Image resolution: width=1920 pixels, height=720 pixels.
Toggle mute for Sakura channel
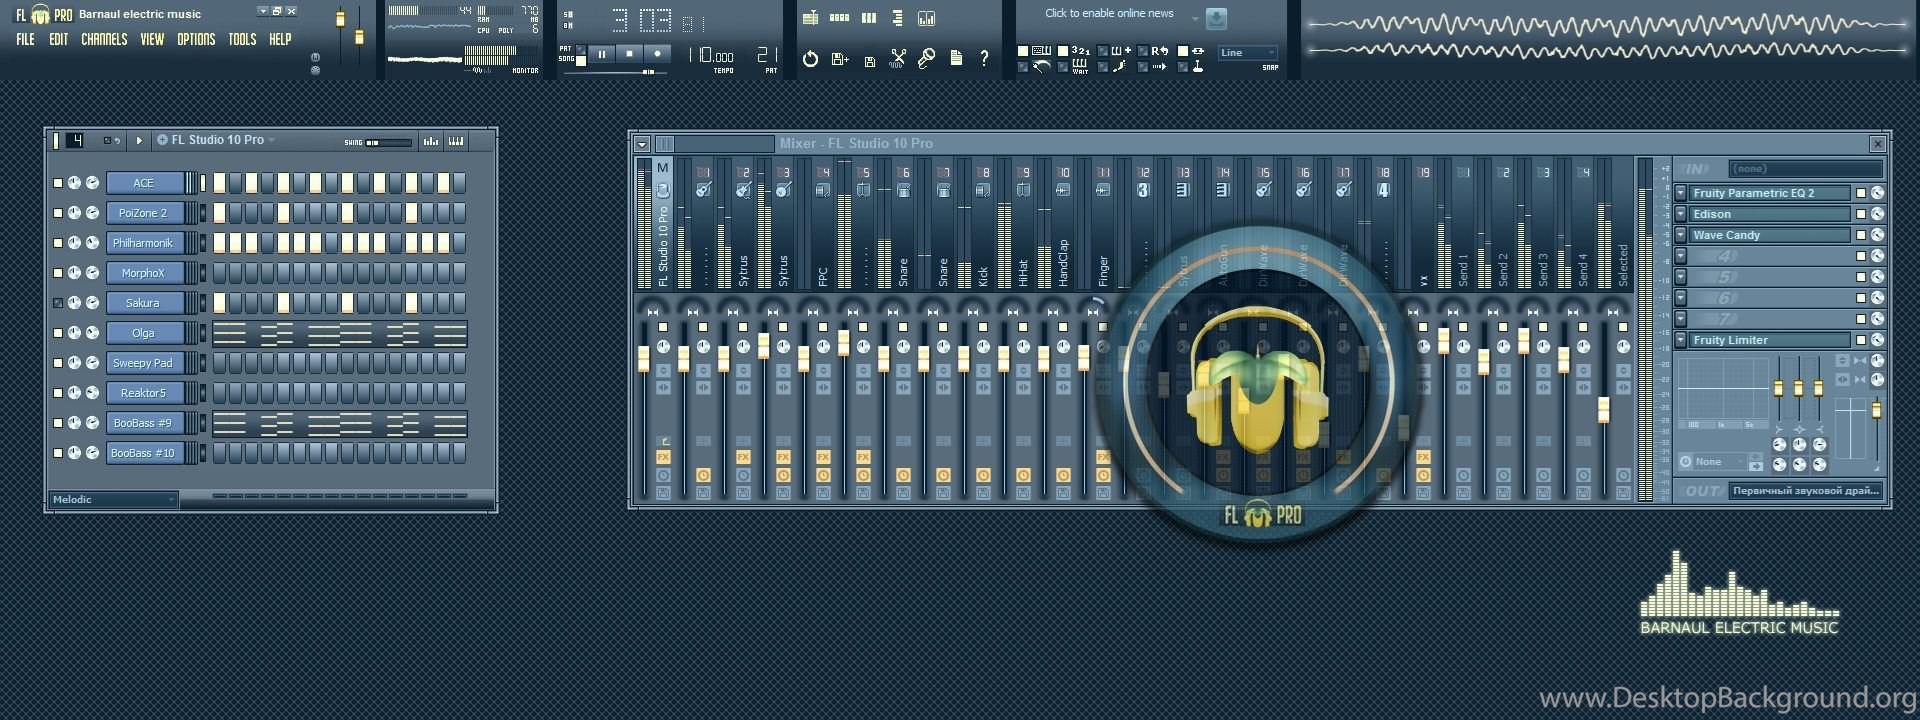58,303
